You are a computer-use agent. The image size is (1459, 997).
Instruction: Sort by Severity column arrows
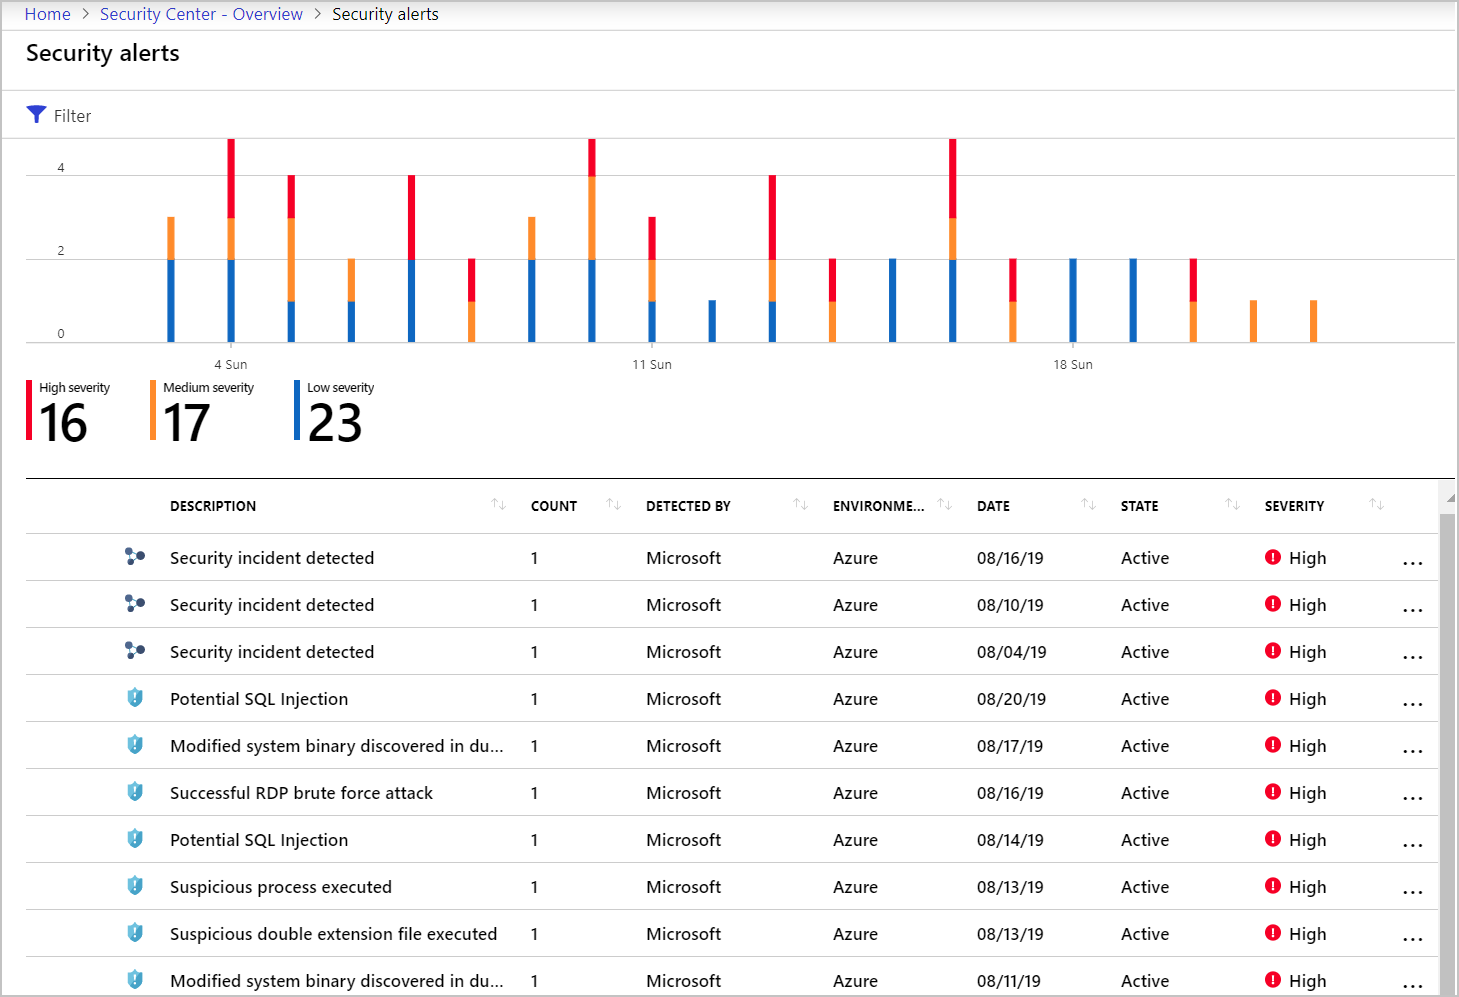[x=1376, y=505]
